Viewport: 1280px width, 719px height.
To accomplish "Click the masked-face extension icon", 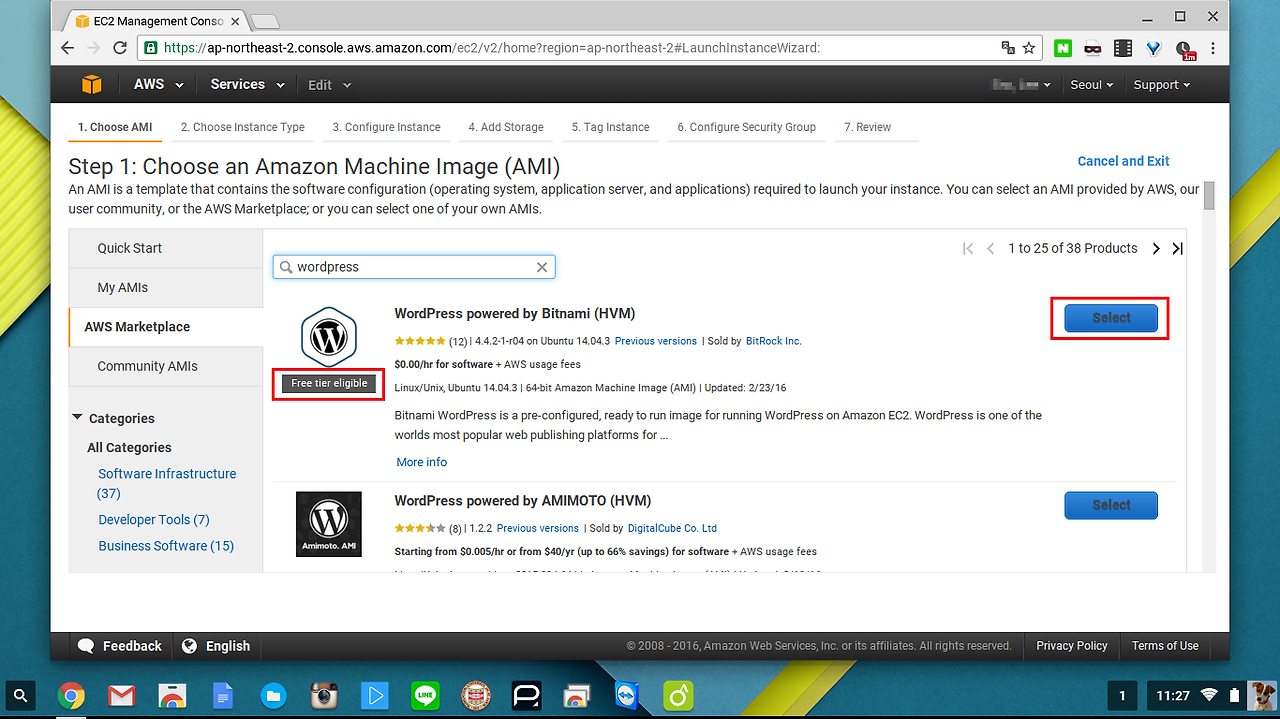I will 1093,47.
